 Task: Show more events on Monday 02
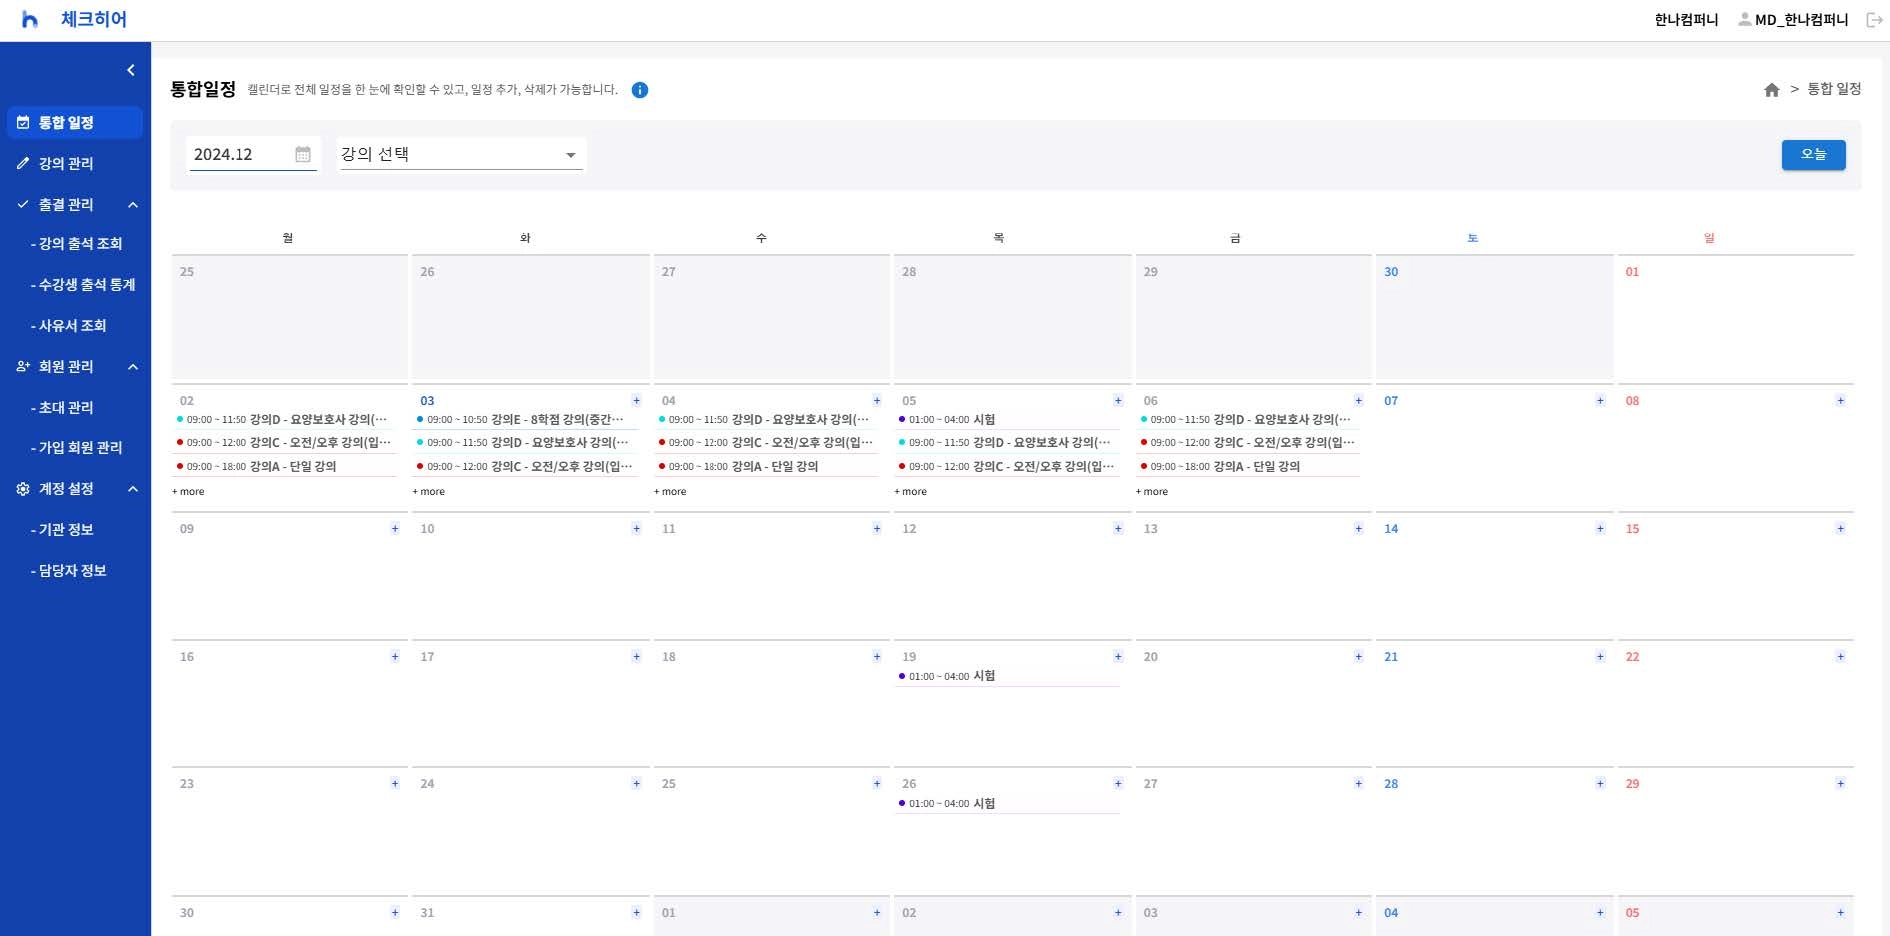tap(188, 492)
